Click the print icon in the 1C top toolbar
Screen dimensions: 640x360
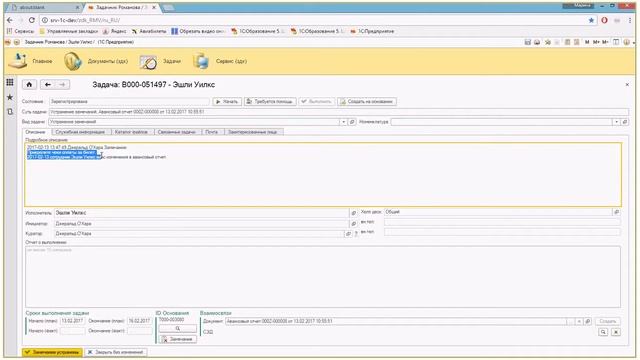coord(537,42)
